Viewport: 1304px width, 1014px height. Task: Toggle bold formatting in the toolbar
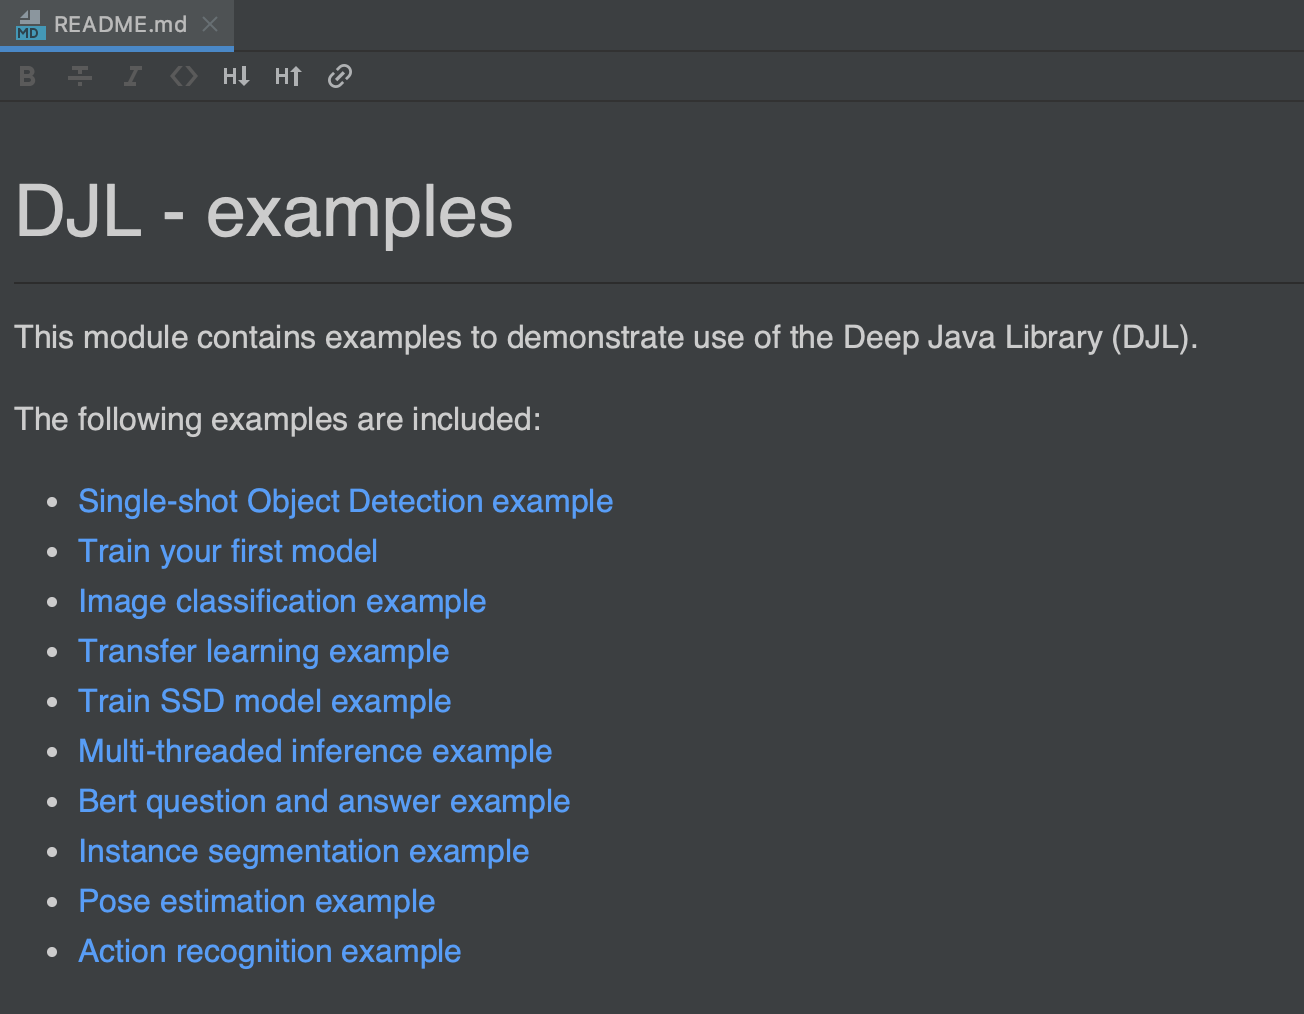[x=27, y=75]
